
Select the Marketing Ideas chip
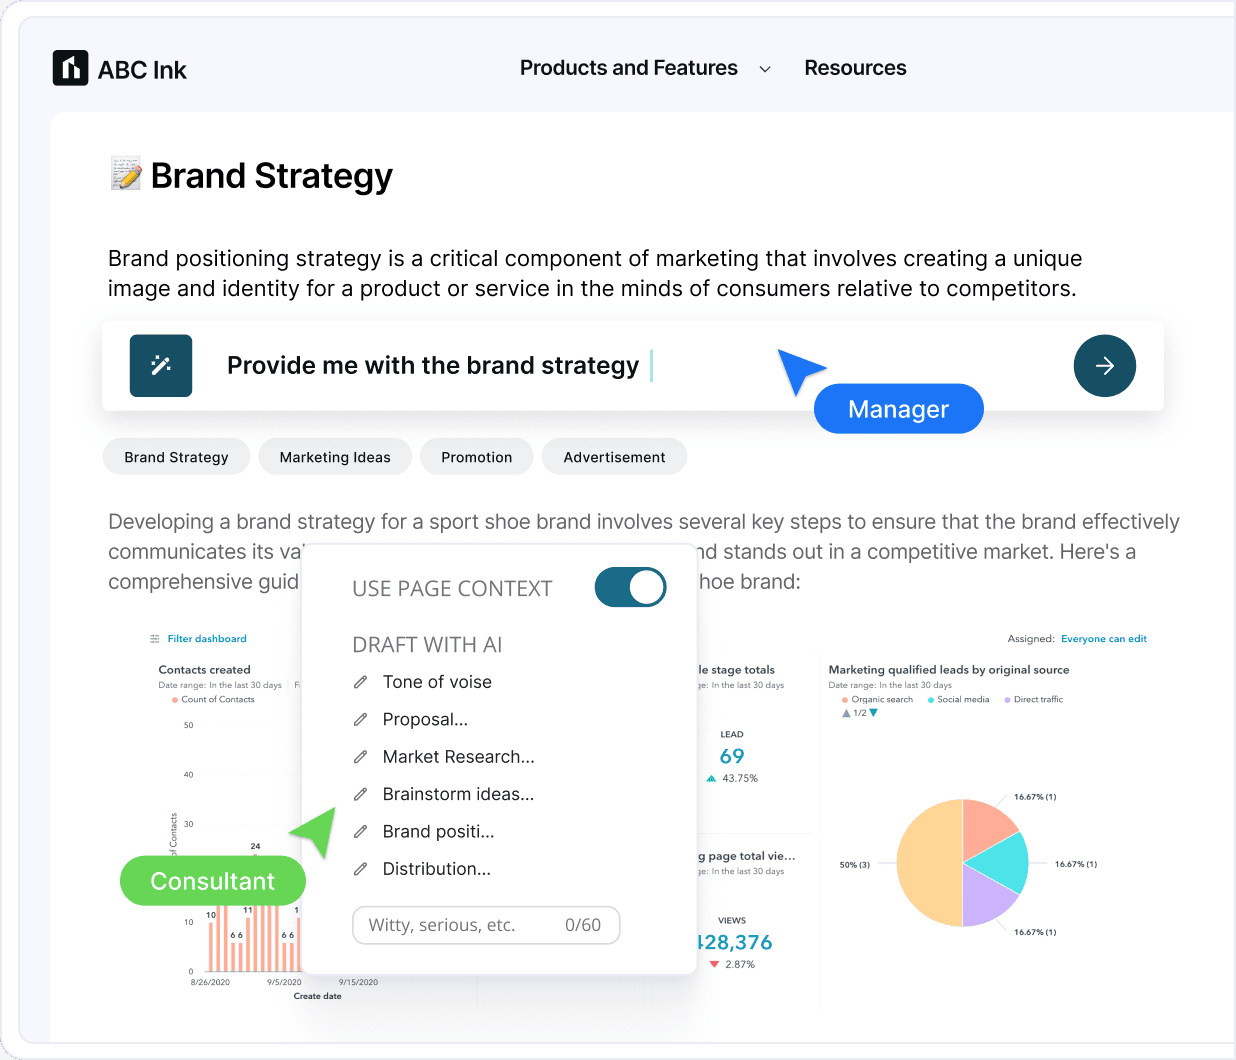point(335,457)
